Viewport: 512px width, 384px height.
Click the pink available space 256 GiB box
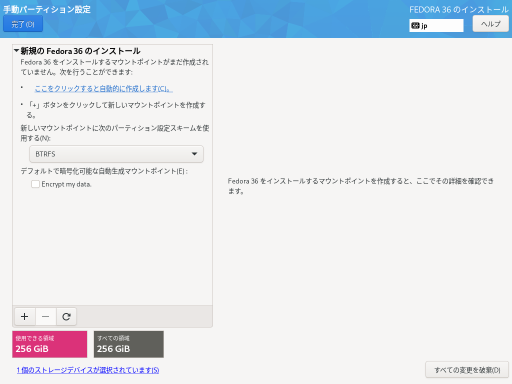click(50, 344)
